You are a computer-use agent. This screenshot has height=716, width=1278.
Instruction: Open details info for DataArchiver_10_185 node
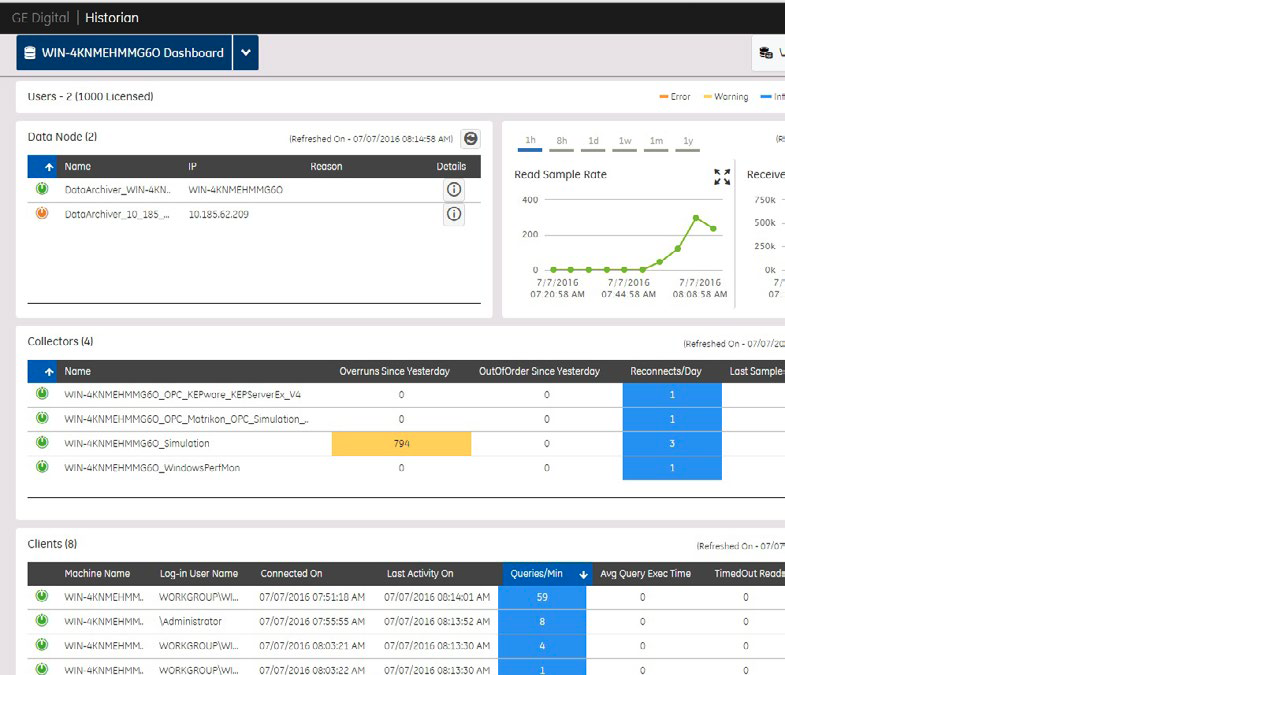tap(453, 214)
